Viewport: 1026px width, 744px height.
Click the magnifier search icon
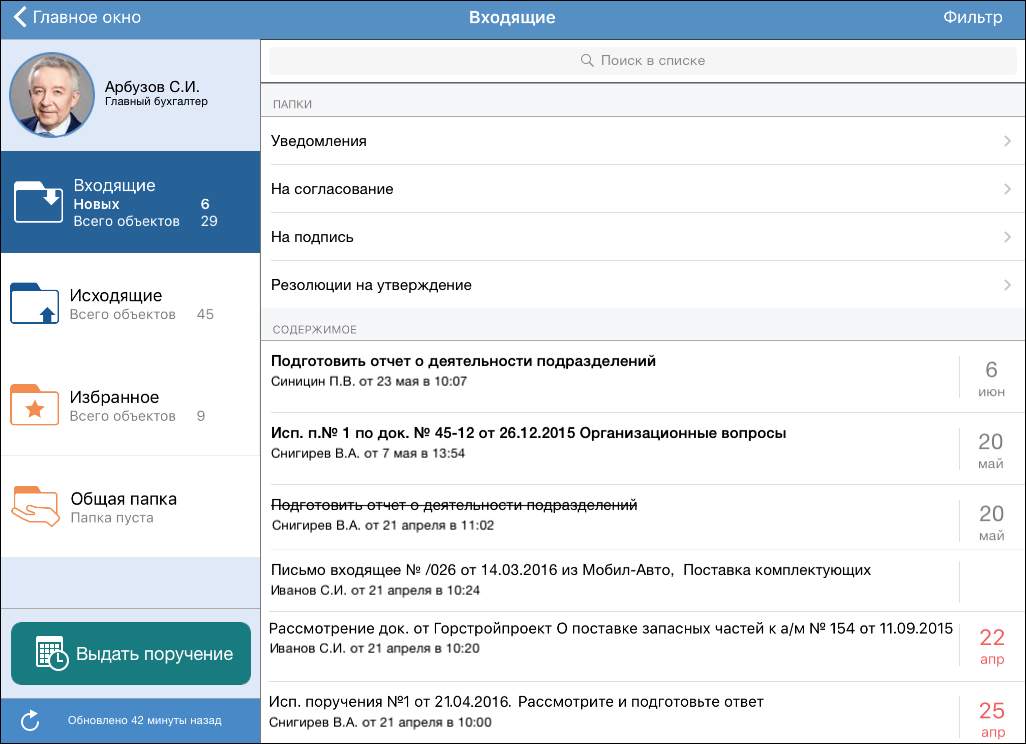(x=587, y=60)
